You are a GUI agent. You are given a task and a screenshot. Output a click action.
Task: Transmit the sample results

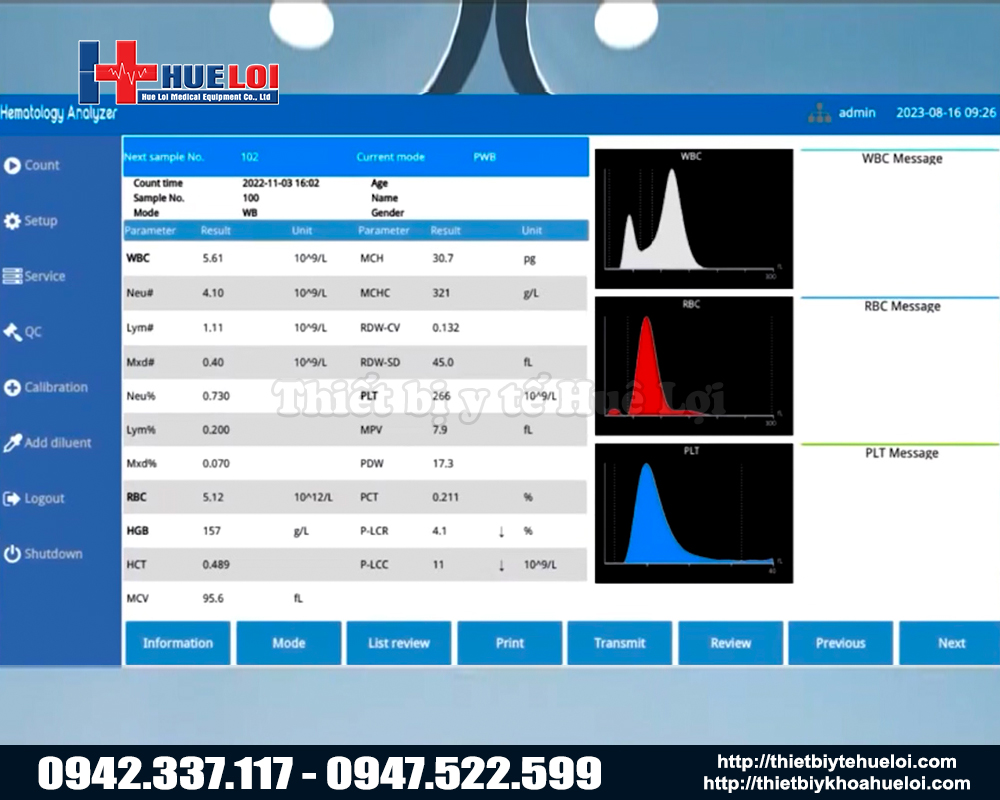tap(620, 643)
